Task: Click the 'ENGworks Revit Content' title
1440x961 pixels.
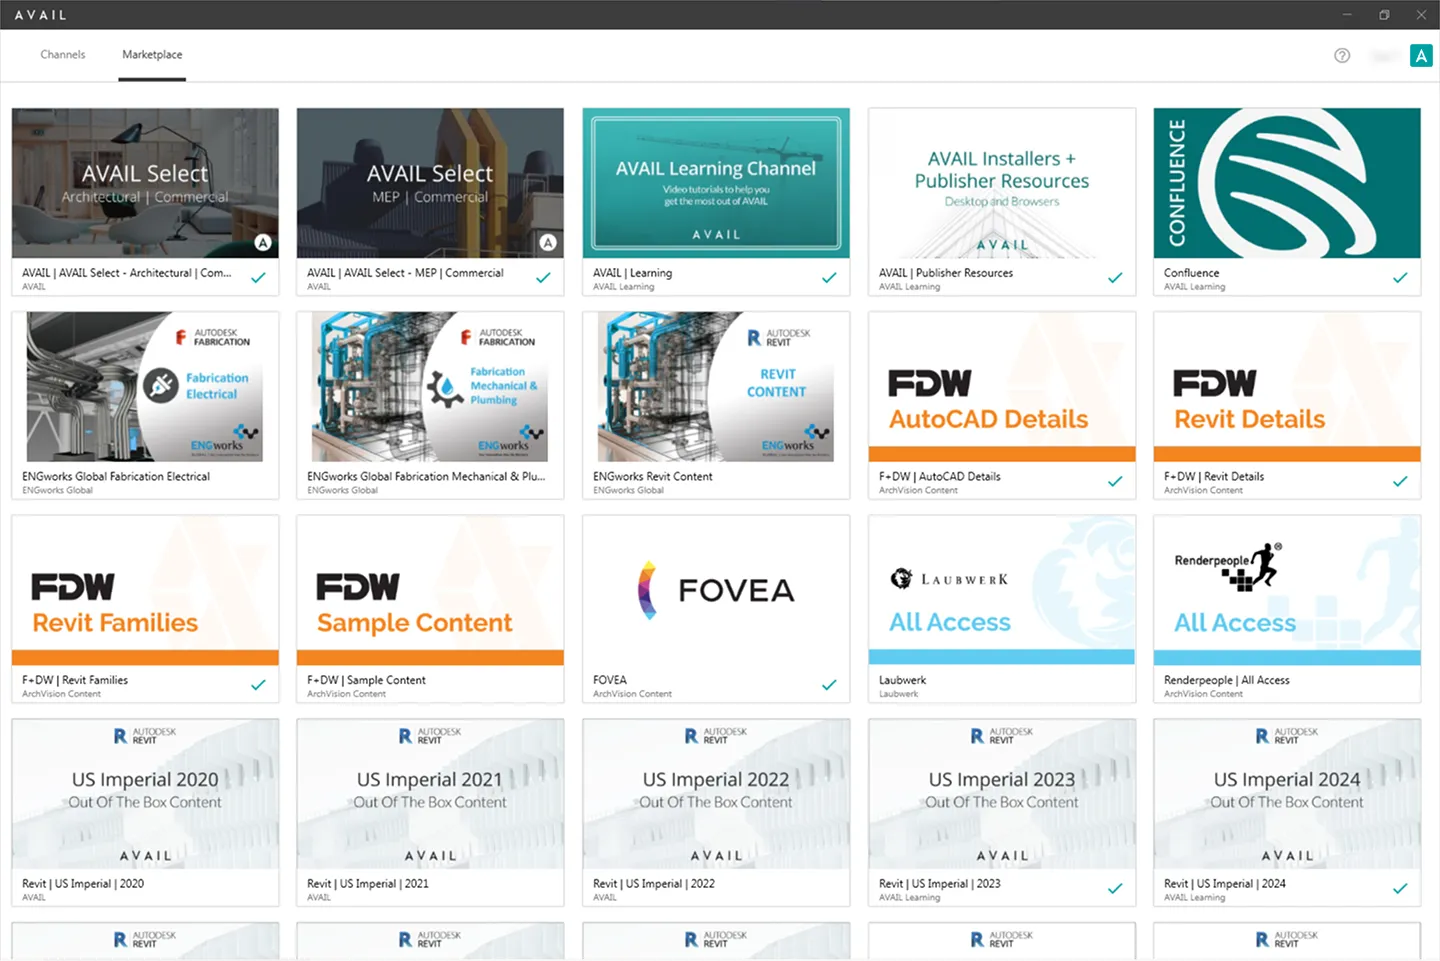Action: [652, 477]
